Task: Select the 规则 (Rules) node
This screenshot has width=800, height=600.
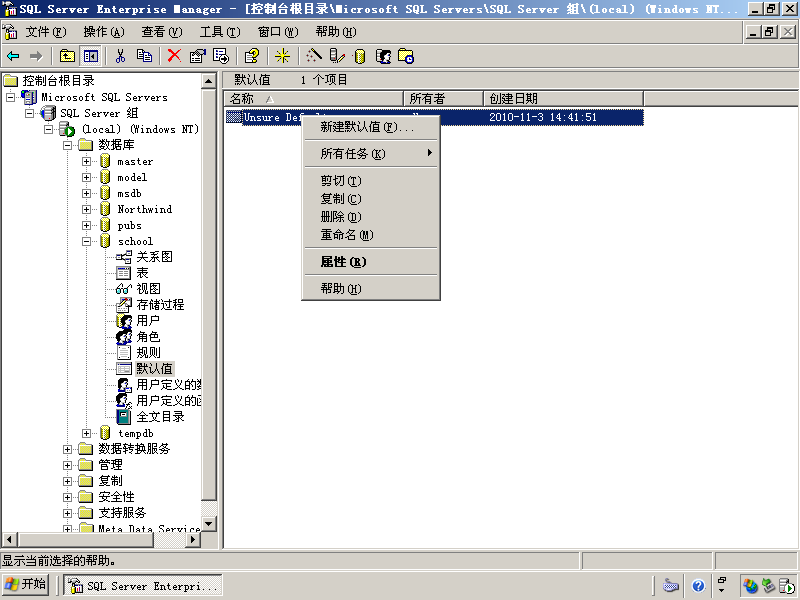Action: (x=148, y=353)
